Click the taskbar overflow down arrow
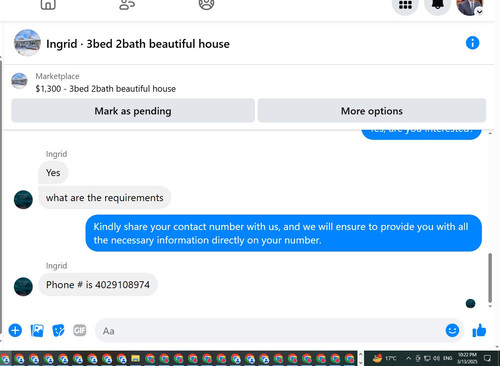 point(360,363)
